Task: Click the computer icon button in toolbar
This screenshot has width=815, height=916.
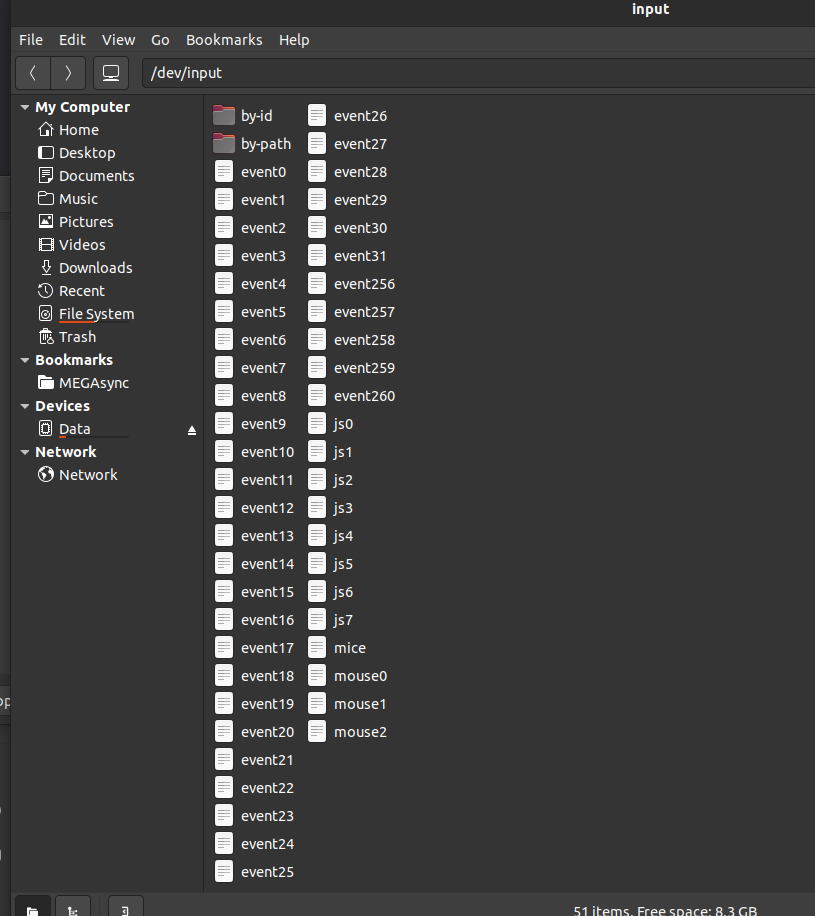Action: pos(111,73)
